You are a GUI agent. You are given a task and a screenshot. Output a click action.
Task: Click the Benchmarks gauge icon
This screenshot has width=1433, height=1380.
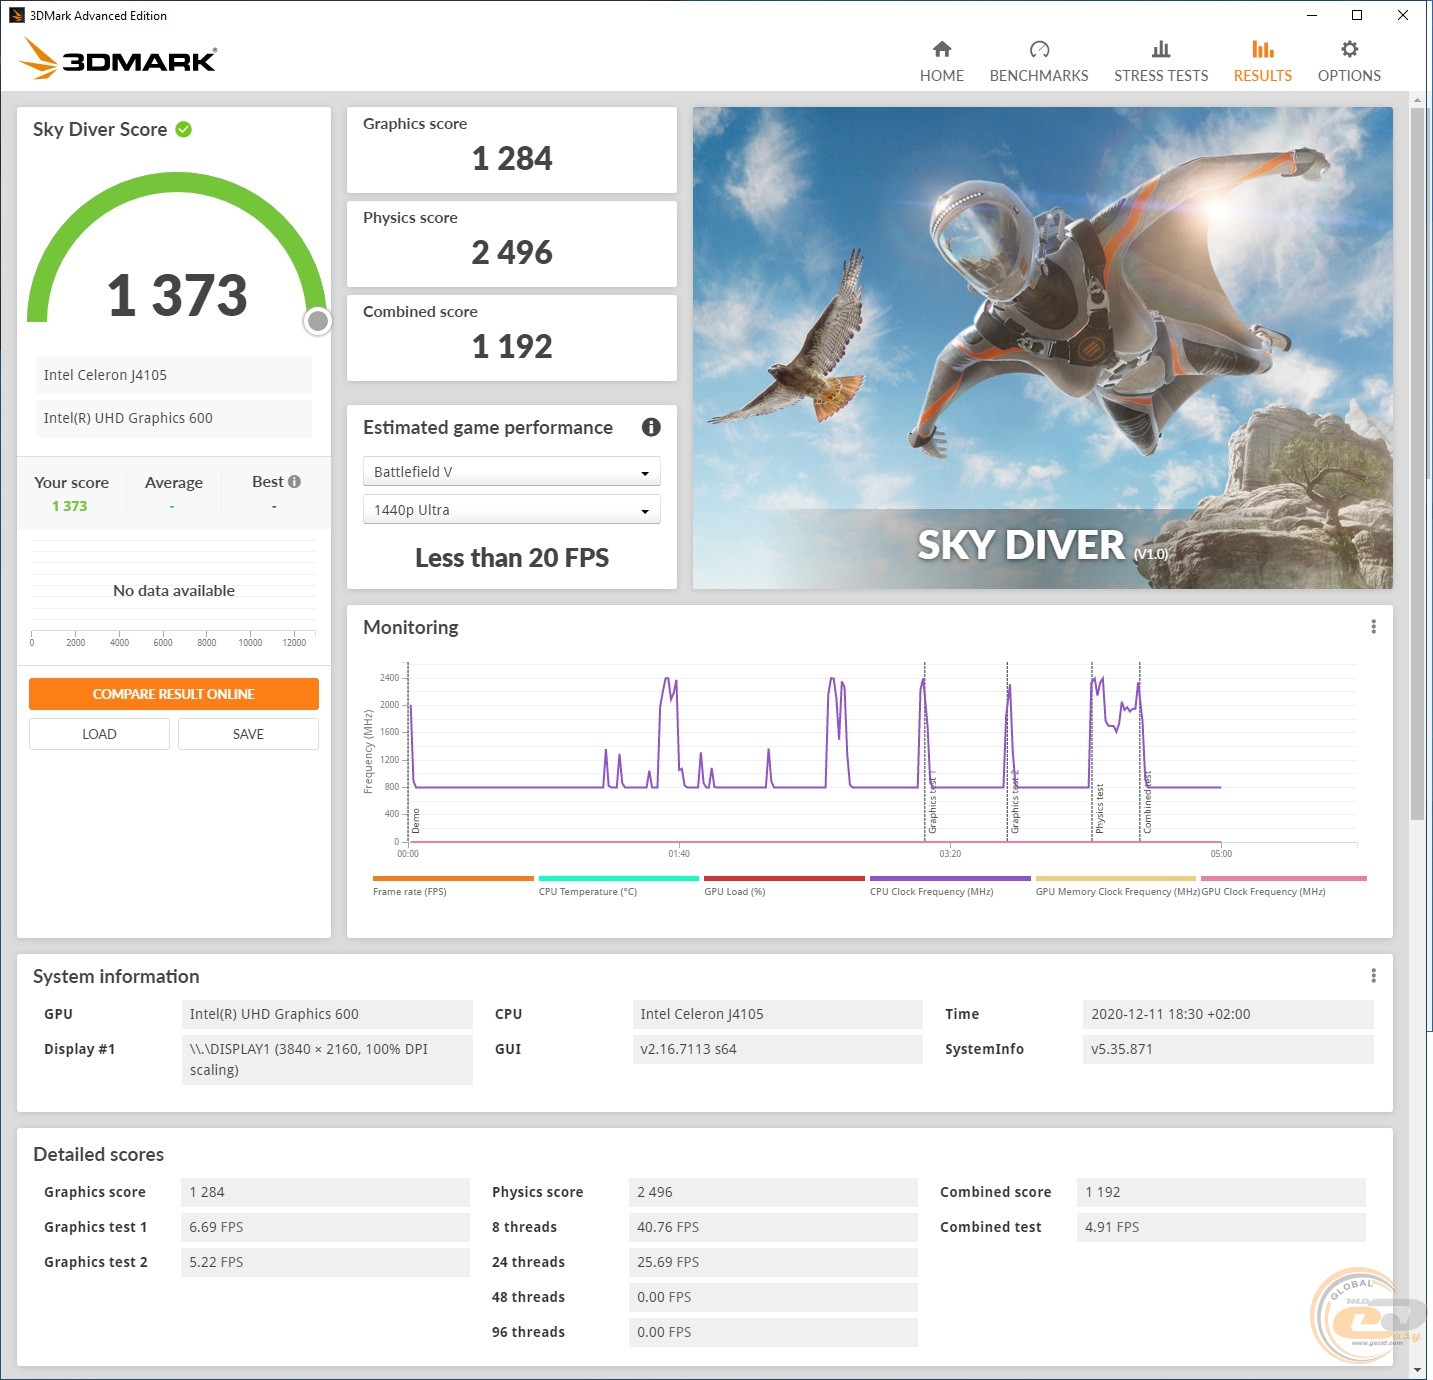coord(1039,49)
